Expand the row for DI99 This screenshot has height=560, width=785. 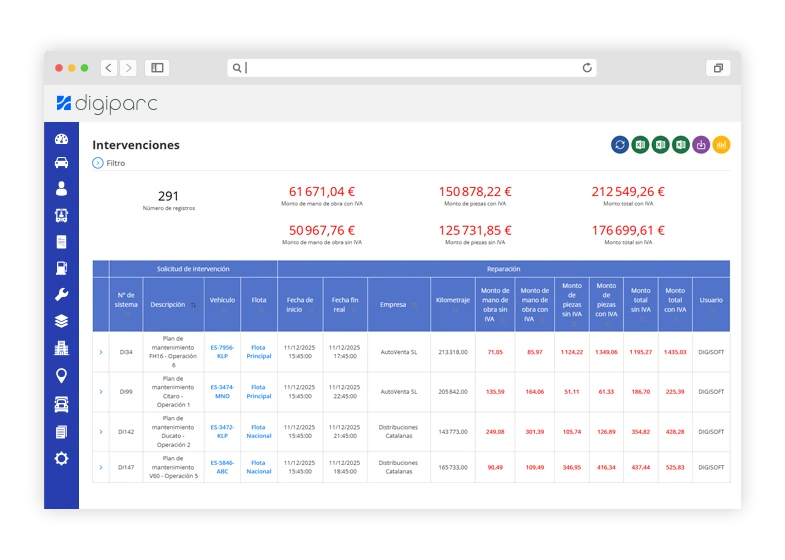pos(101,392)
